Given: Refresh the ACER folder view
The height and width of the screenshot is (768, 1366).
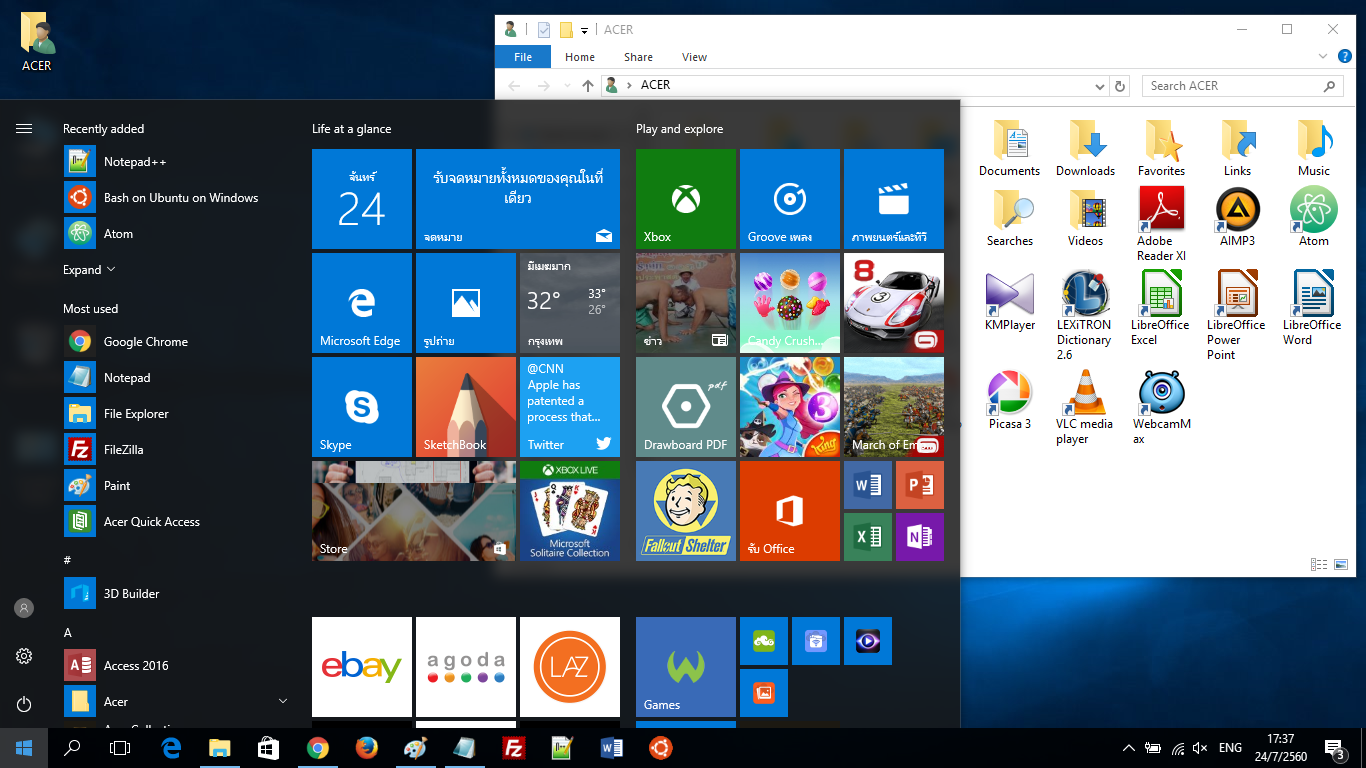Looking at the screenshot, I should [x=1120, y=86].
